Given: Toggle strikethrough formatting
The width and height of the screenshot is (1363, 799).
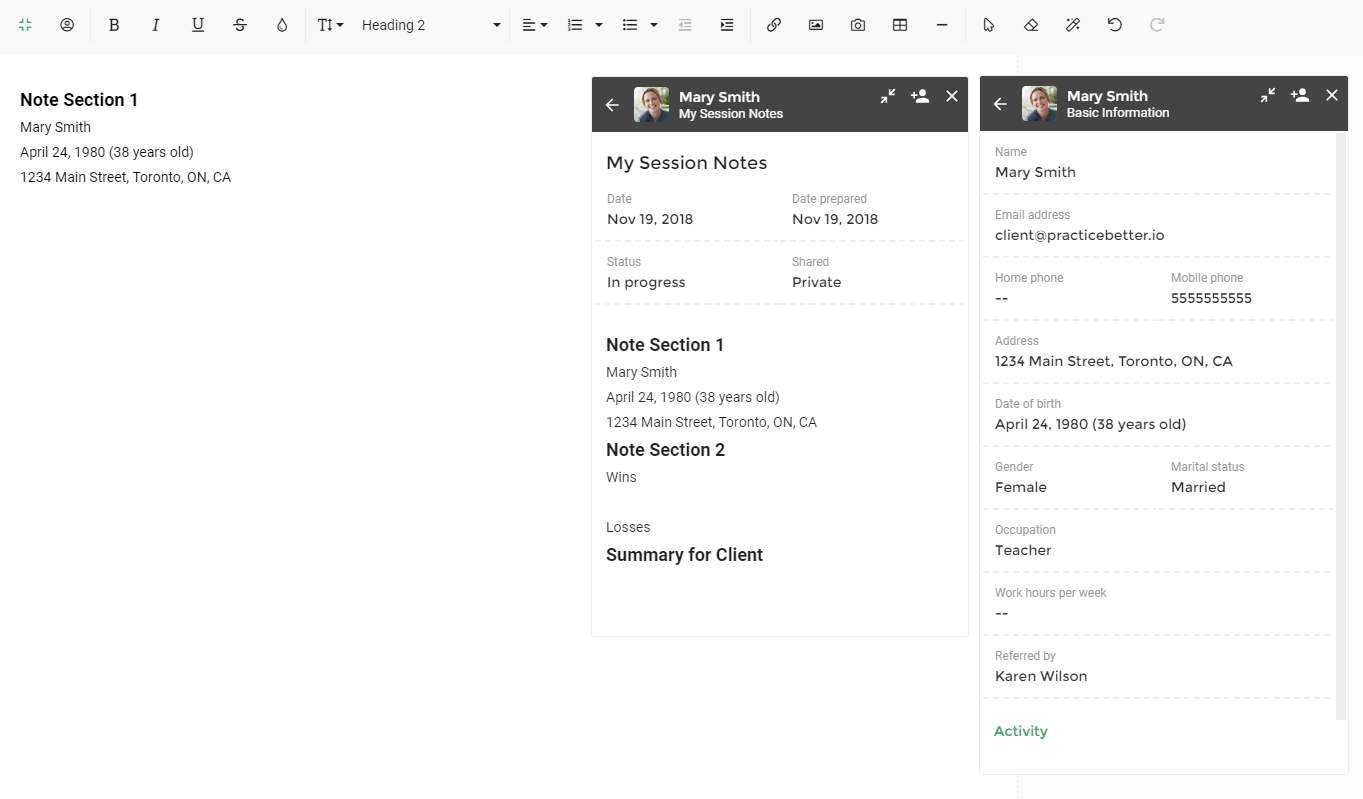Looking at the screenshot, I should (240, 25).
